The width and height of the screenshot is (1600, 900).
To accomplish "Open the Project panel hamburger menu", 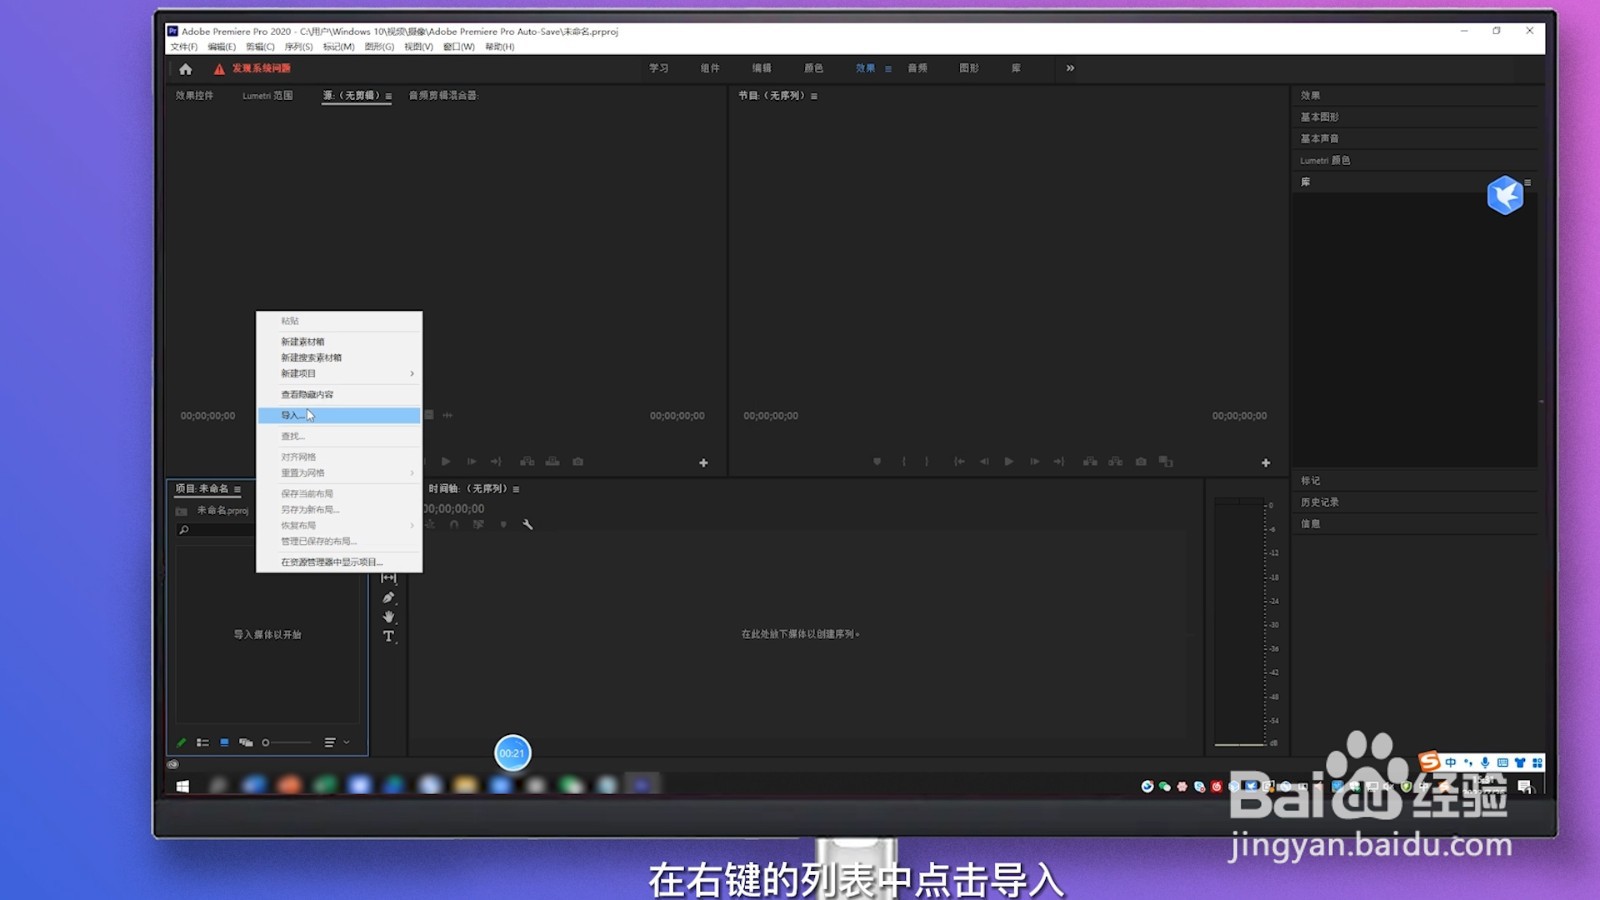I will coord(238,491).
